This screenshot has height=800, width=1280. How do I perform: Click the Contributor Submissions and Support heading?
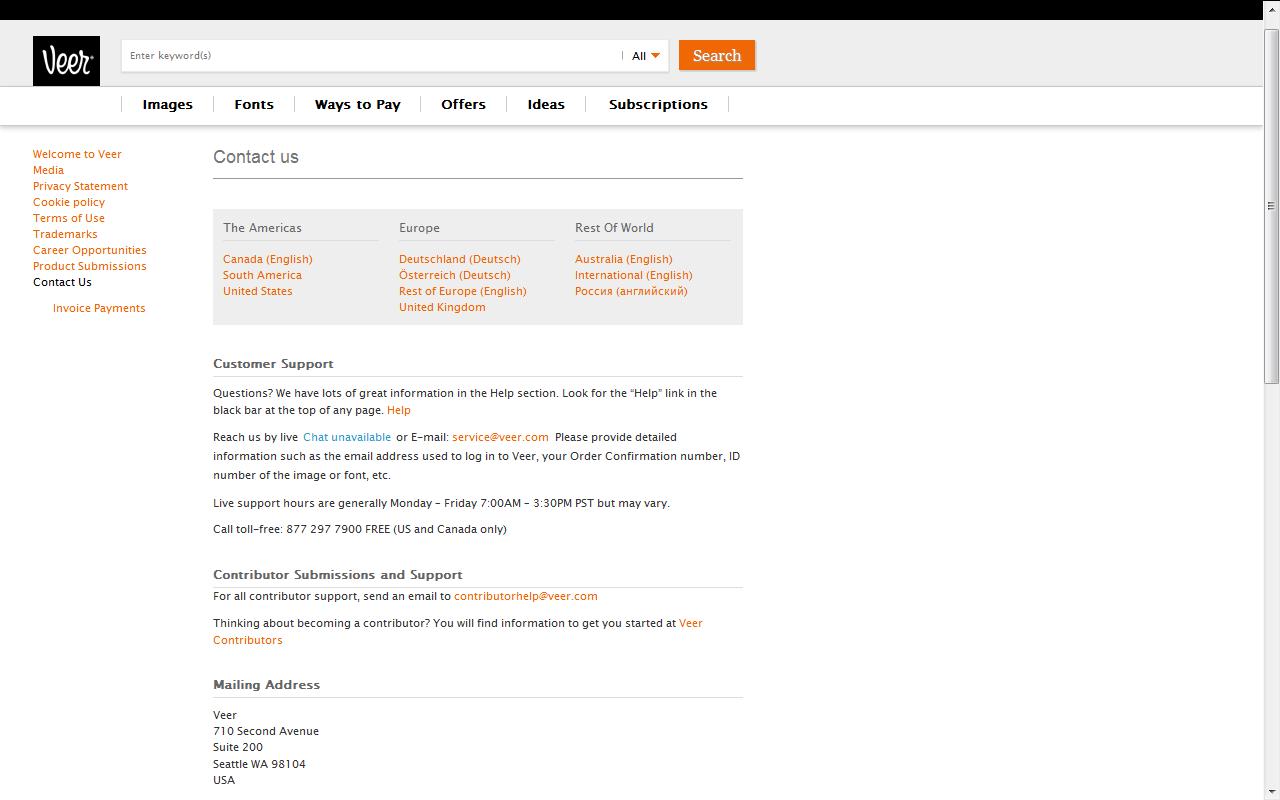[338, 575]
